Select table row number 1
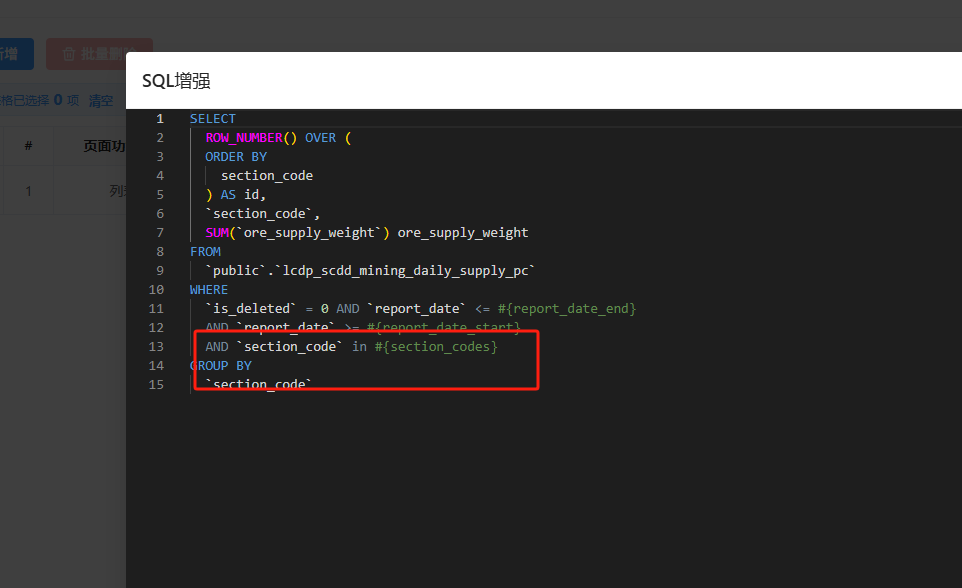The image size is (962, 588). coord(28,191)
